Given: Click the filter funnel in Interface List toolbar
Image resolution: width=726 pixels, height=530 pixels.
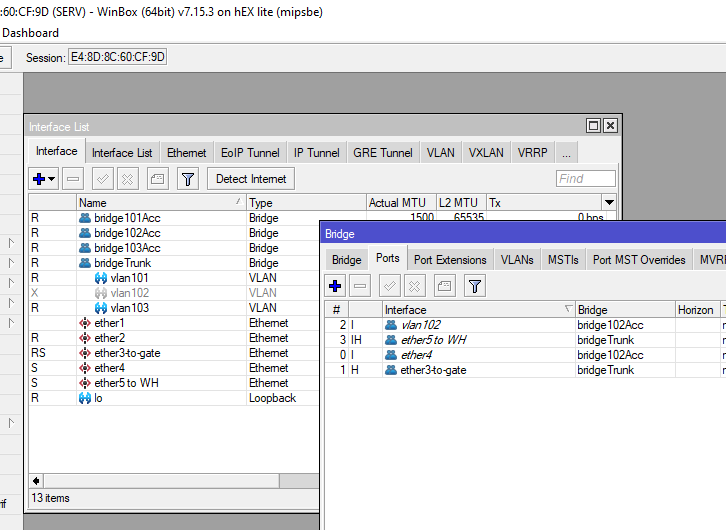Looking at the screenshot, I should tap(188, 179).
